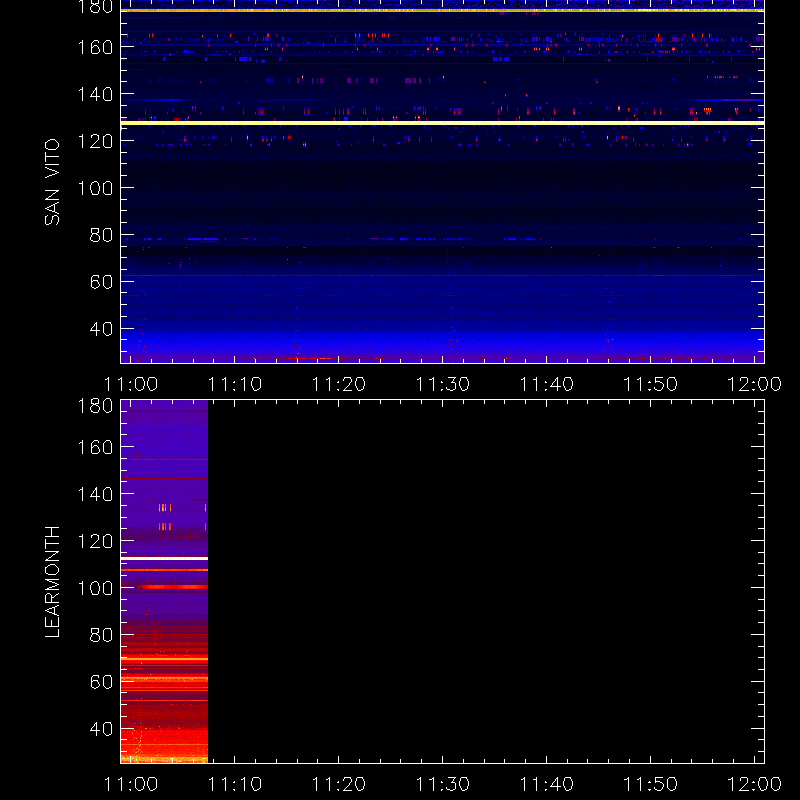The width and height of the screenshot is (800, 800).
Task: Select the 40 tick label on SAN VITO plot
Action: (x=101, y=329)
